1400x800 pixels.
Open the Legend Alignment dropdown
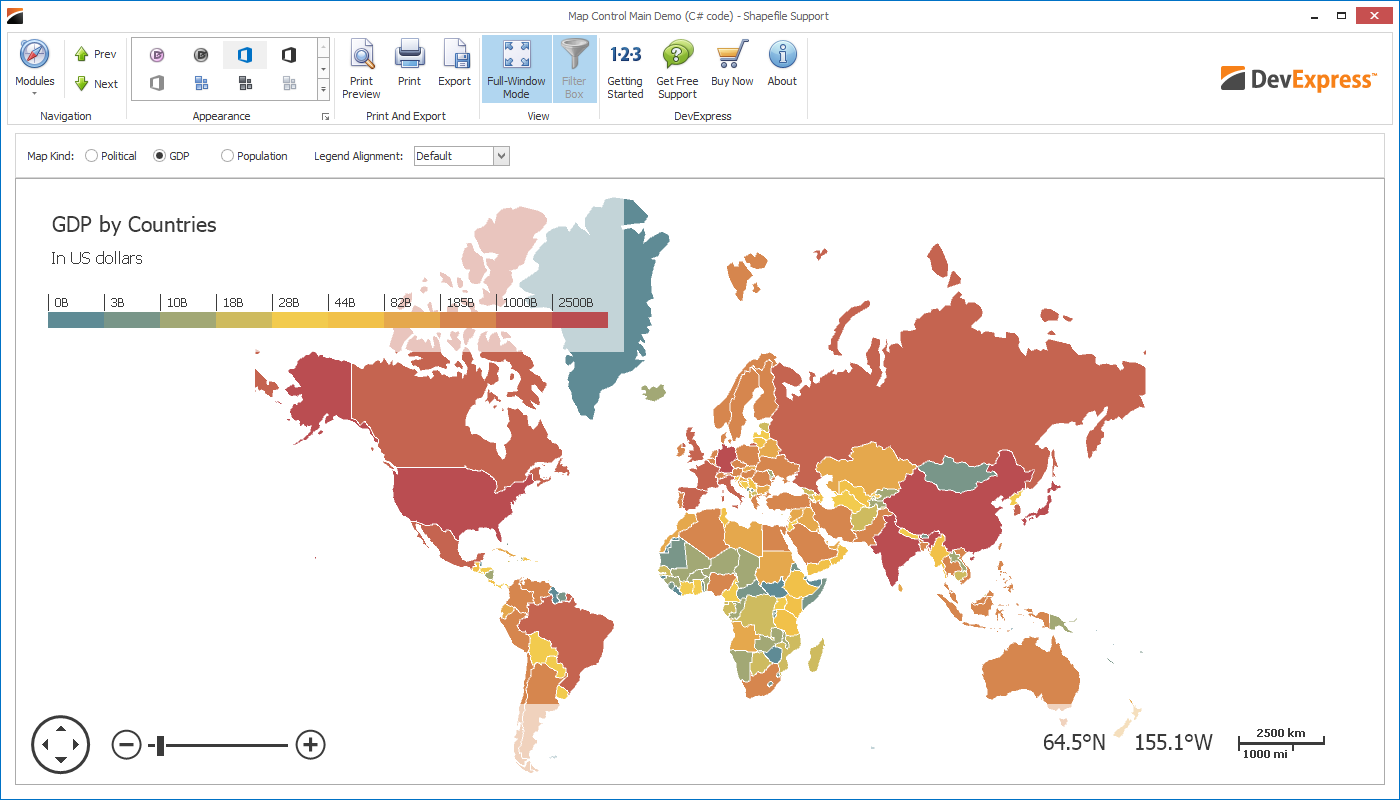(x=501, y=156)
